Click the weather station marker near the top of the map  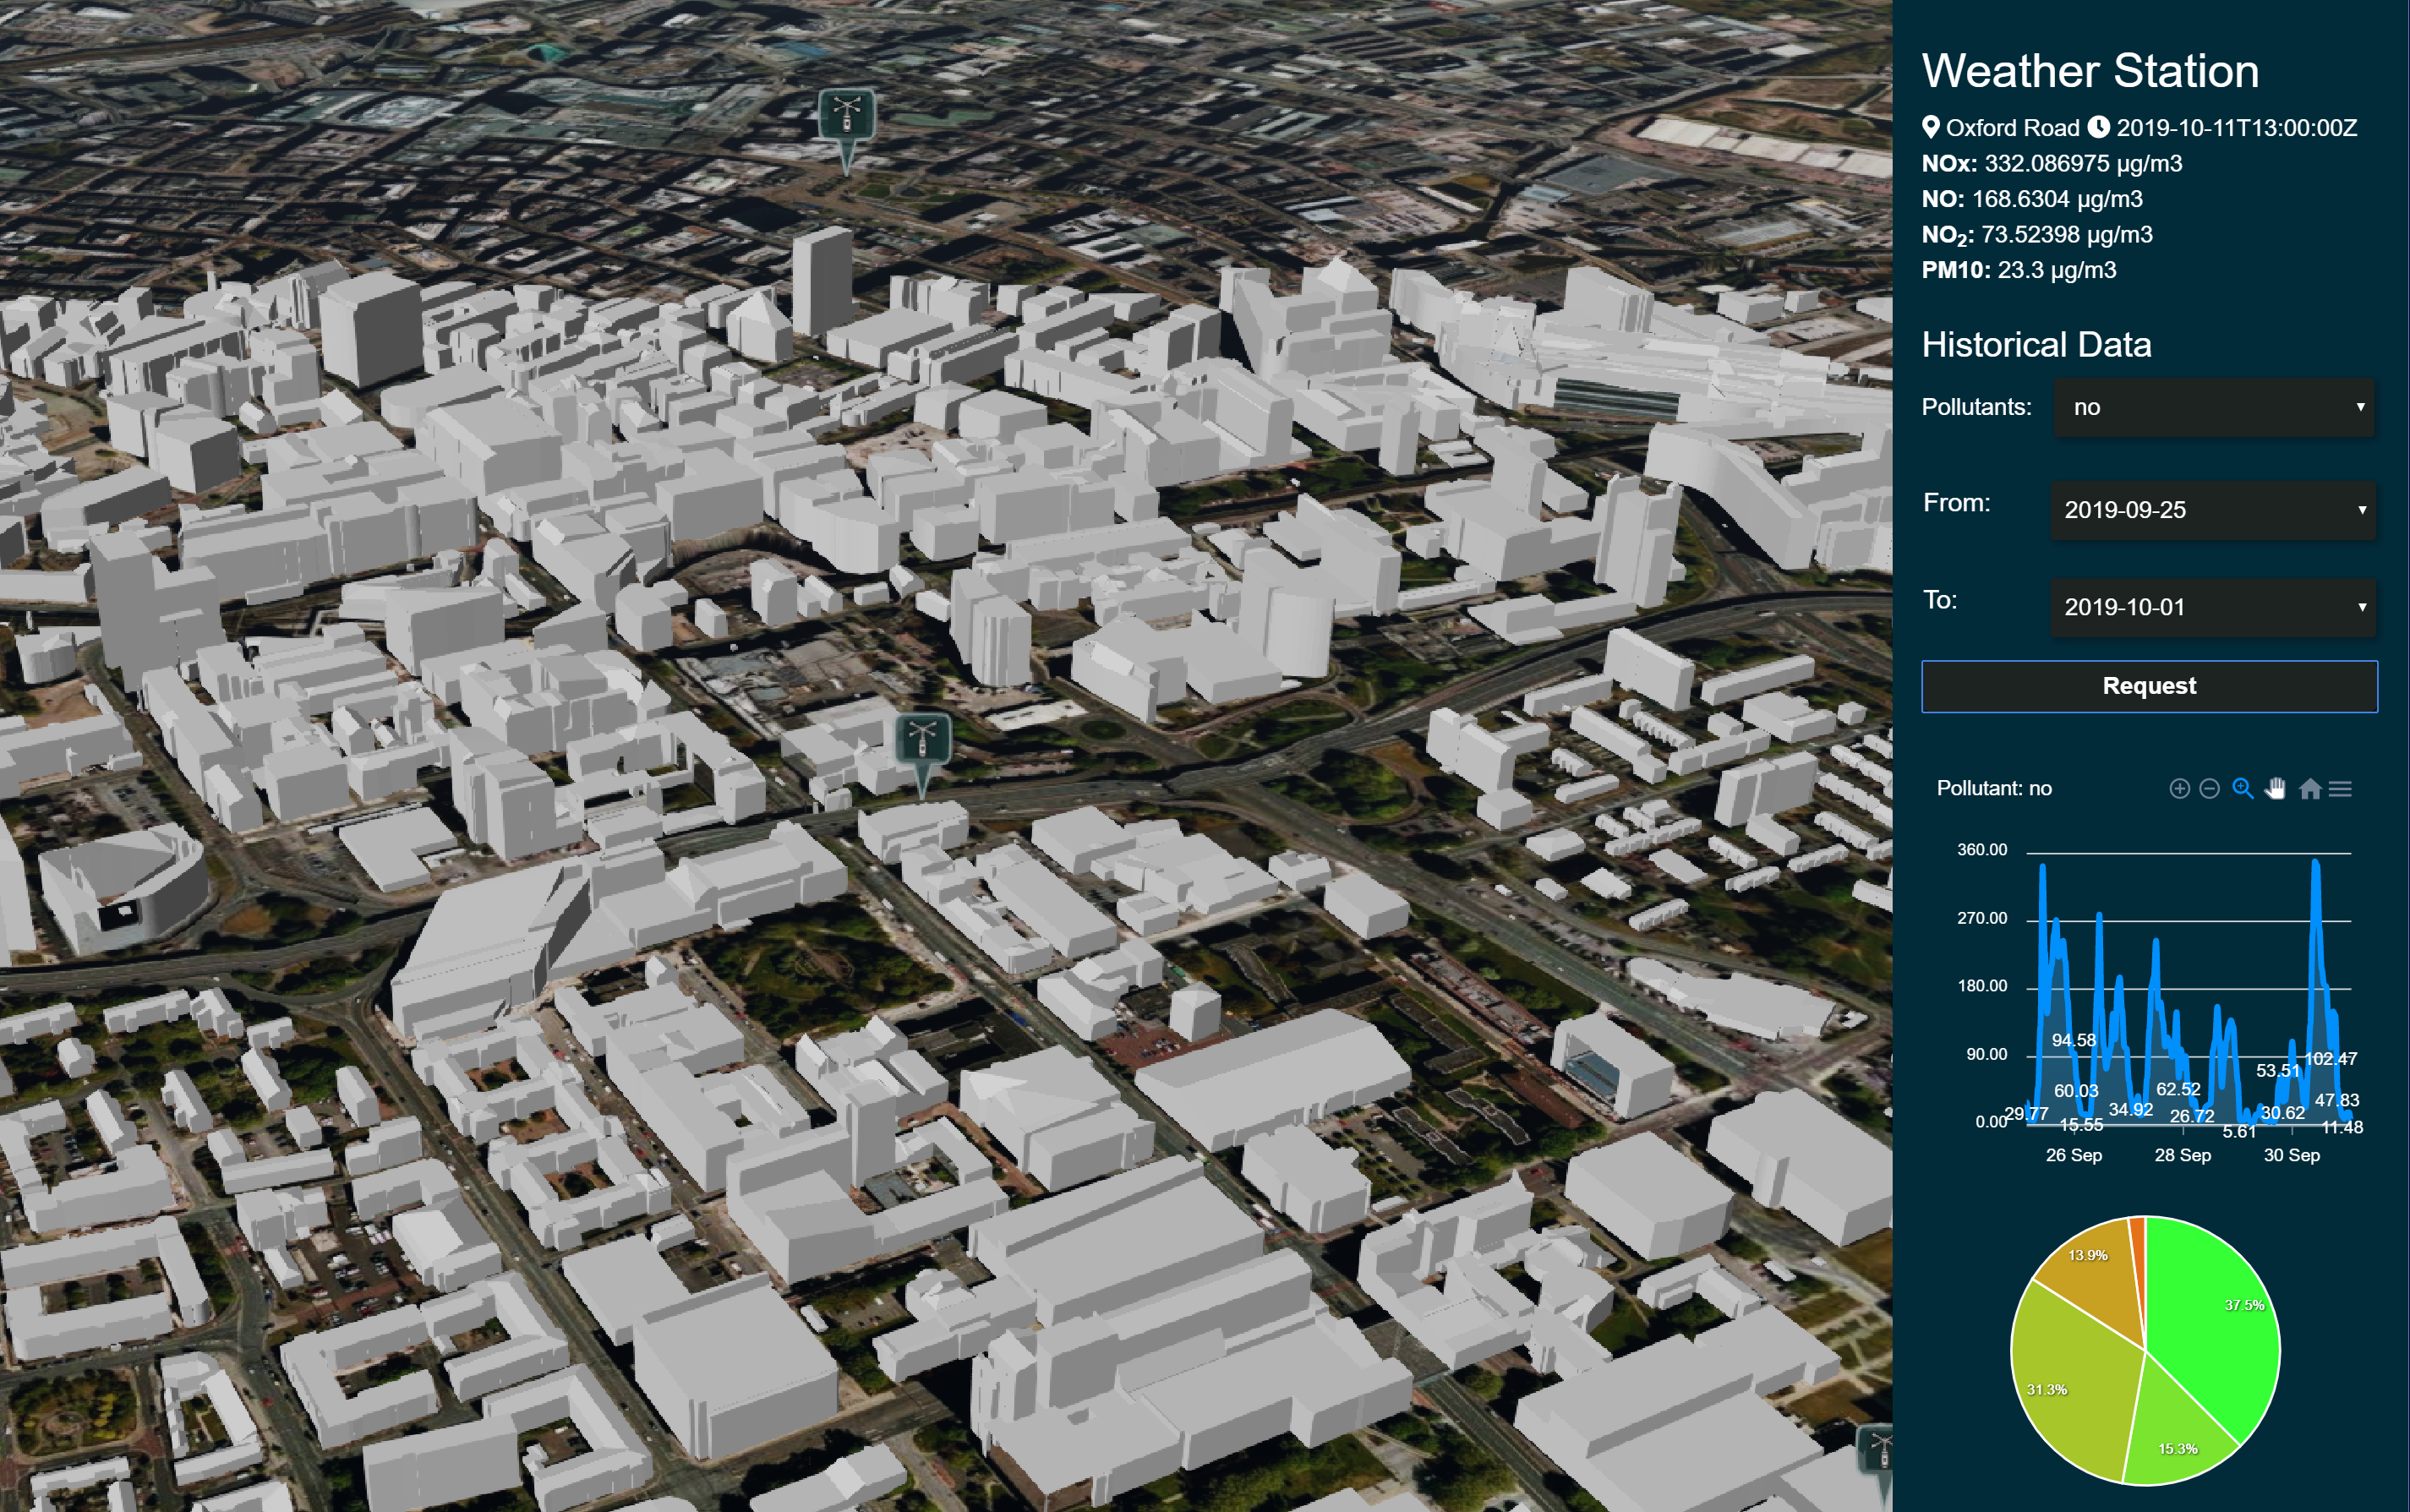[x=847, y=130]
